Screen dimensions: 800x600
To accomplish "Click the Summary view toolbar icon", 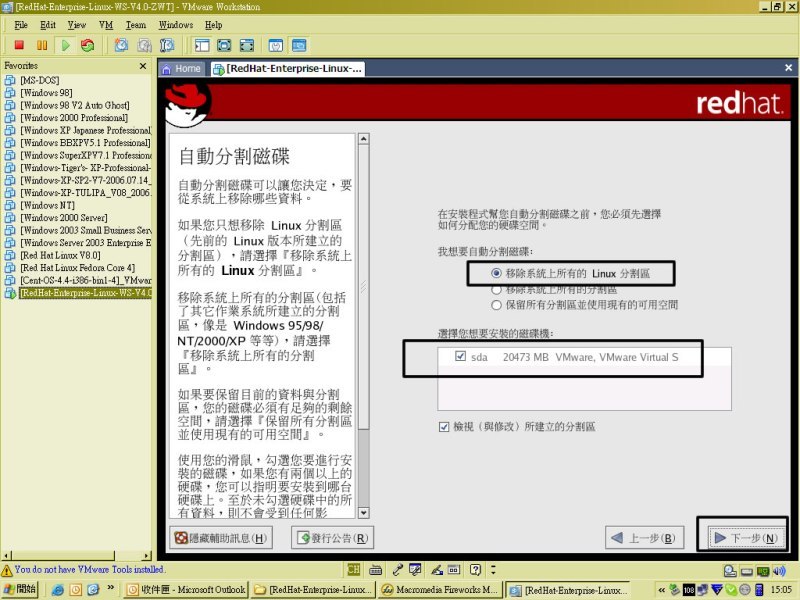I will pos(276,45).
